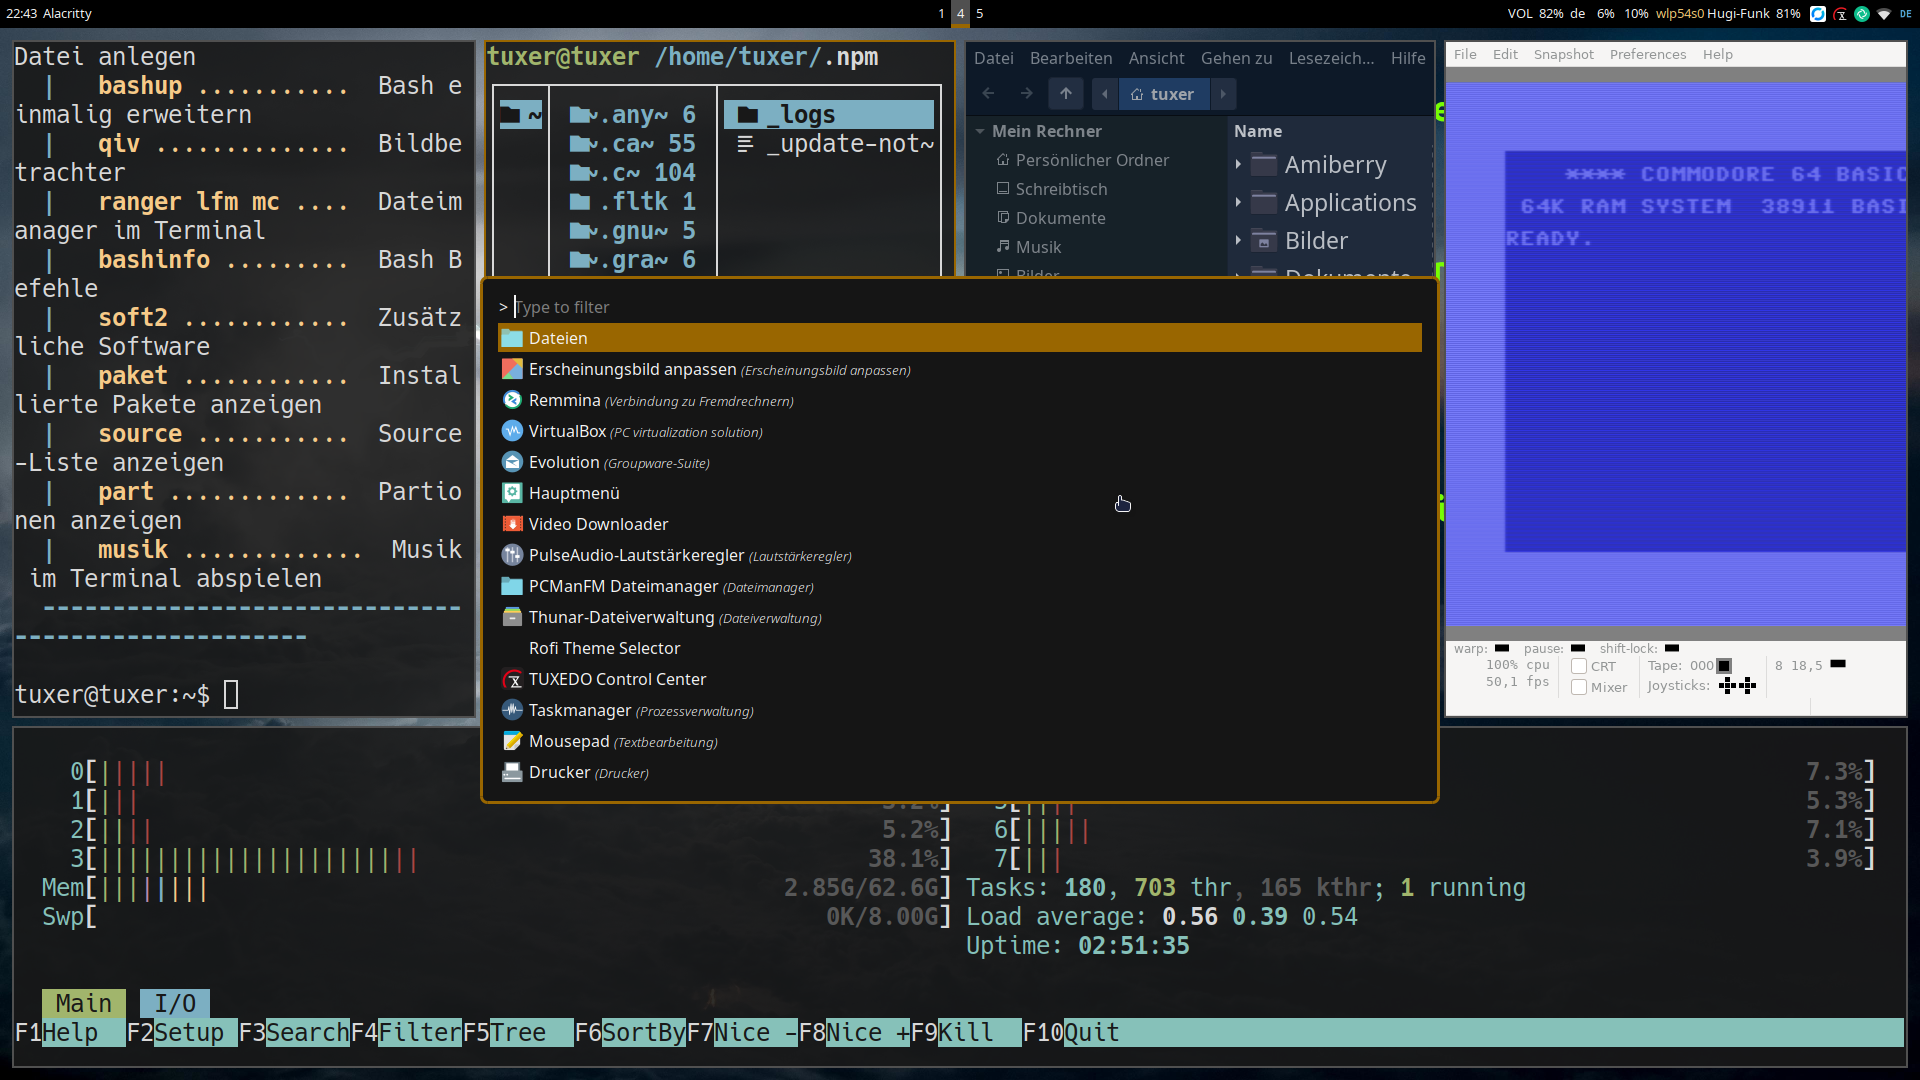Toggle the pause indicator in emulator status bar

pos(1578,648)
